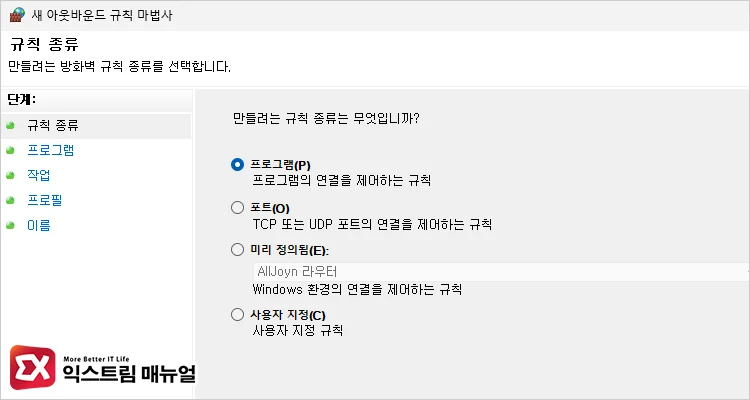Select the 프로그램(P) radio button
Viewport: 750px width, 400px height.
coord(237,165)
